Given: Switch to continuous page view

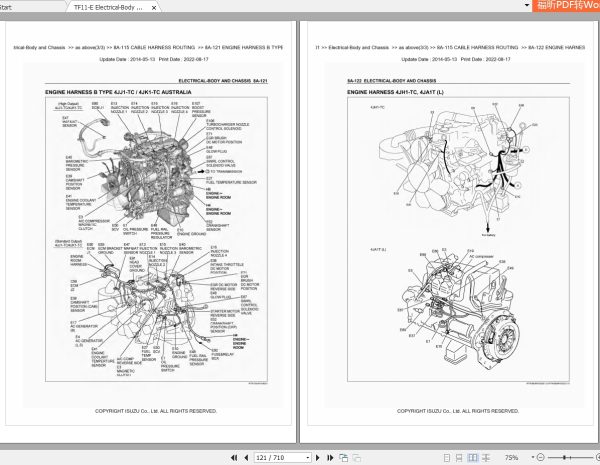Looking at the screenshot, I should (459, 457).
